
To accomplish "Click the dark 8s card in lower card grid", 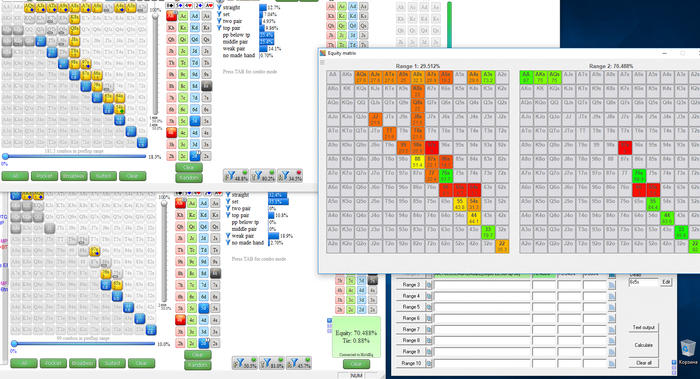I will [x=215, y=273].
